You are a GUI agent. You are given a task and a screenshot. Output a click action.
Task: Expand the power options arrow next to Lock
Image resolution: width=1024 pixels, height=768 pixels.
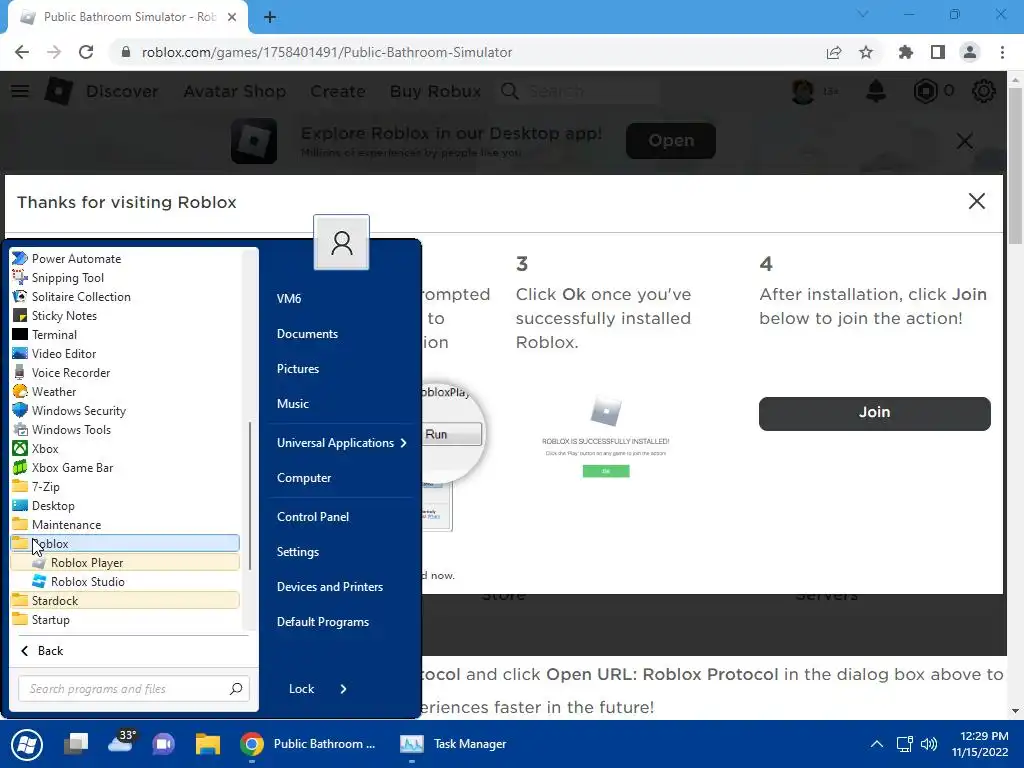coord(343,688)
